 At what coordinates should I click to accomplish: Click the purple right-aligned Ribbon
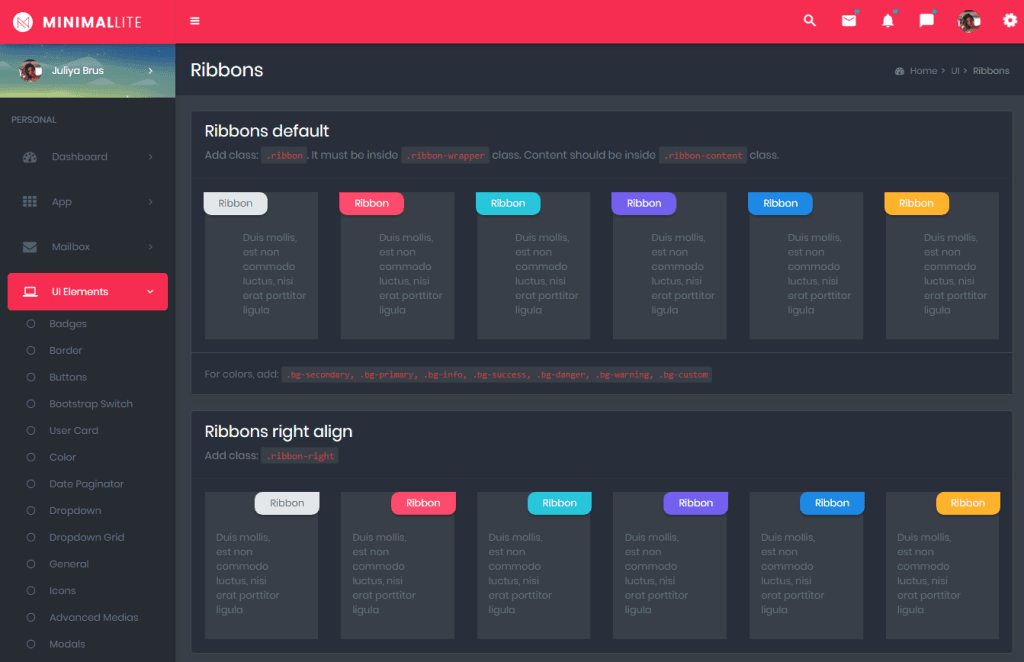(696, 503)
